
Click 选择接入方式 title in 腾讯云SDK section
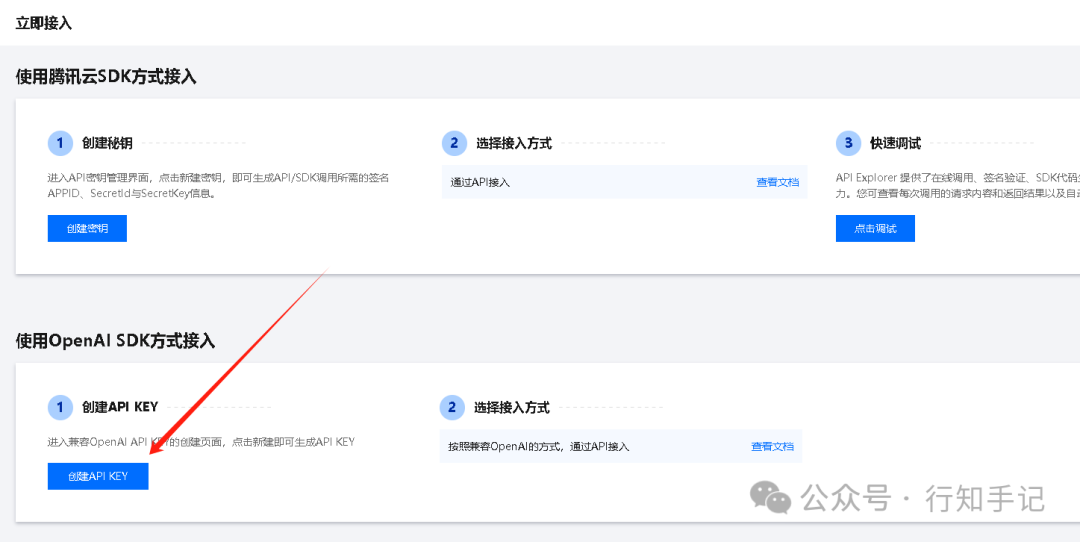(513, 143)
